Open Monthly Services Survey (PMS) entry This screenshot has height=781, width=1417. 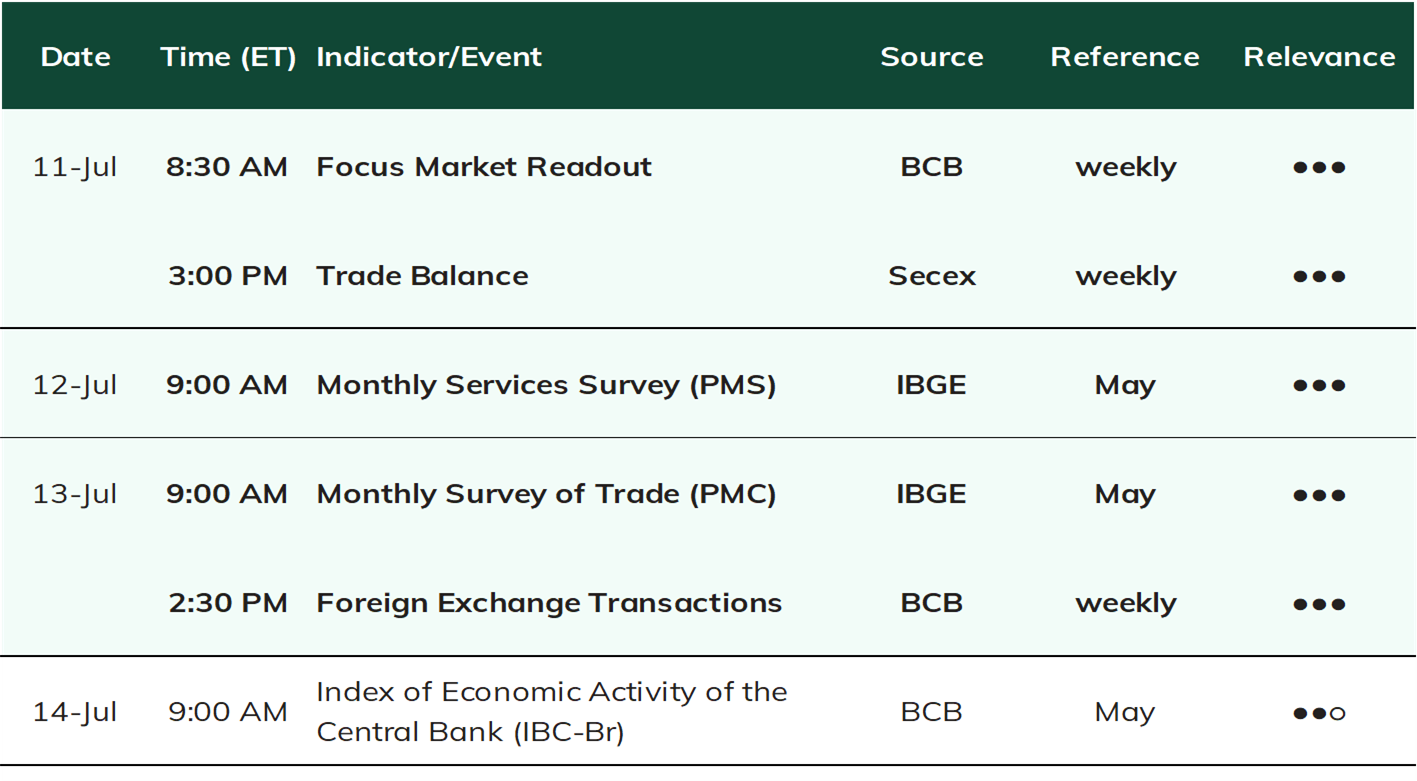[x=546, y=385]
